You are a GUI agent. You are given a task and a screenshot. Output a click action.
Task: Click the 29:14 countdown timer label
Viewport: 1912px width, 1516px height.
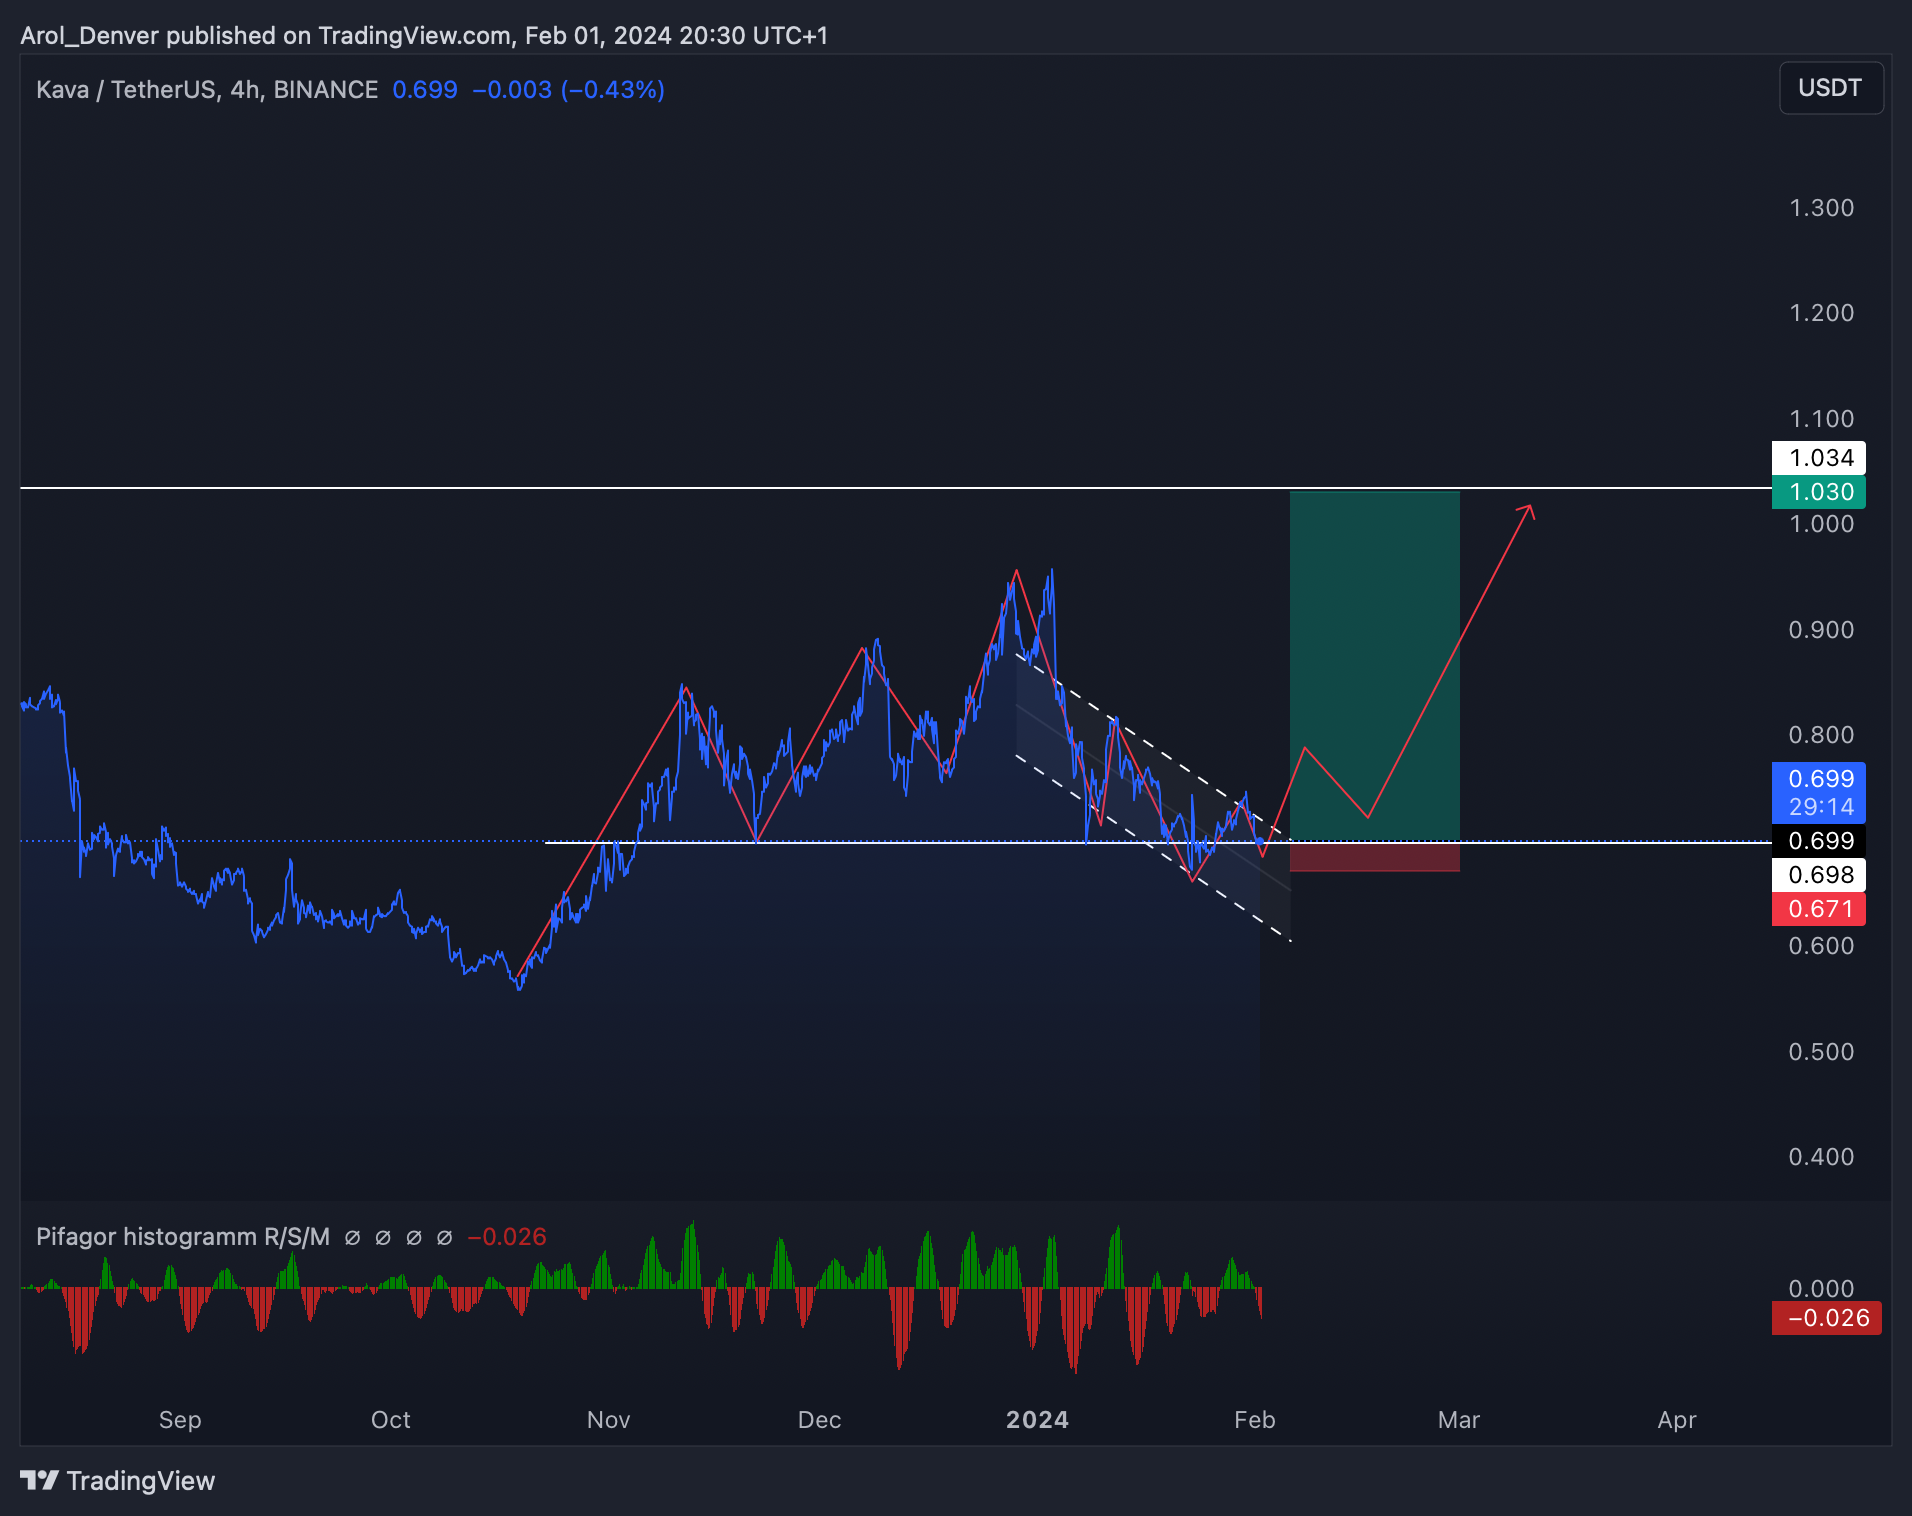[x=1819, y=807]
